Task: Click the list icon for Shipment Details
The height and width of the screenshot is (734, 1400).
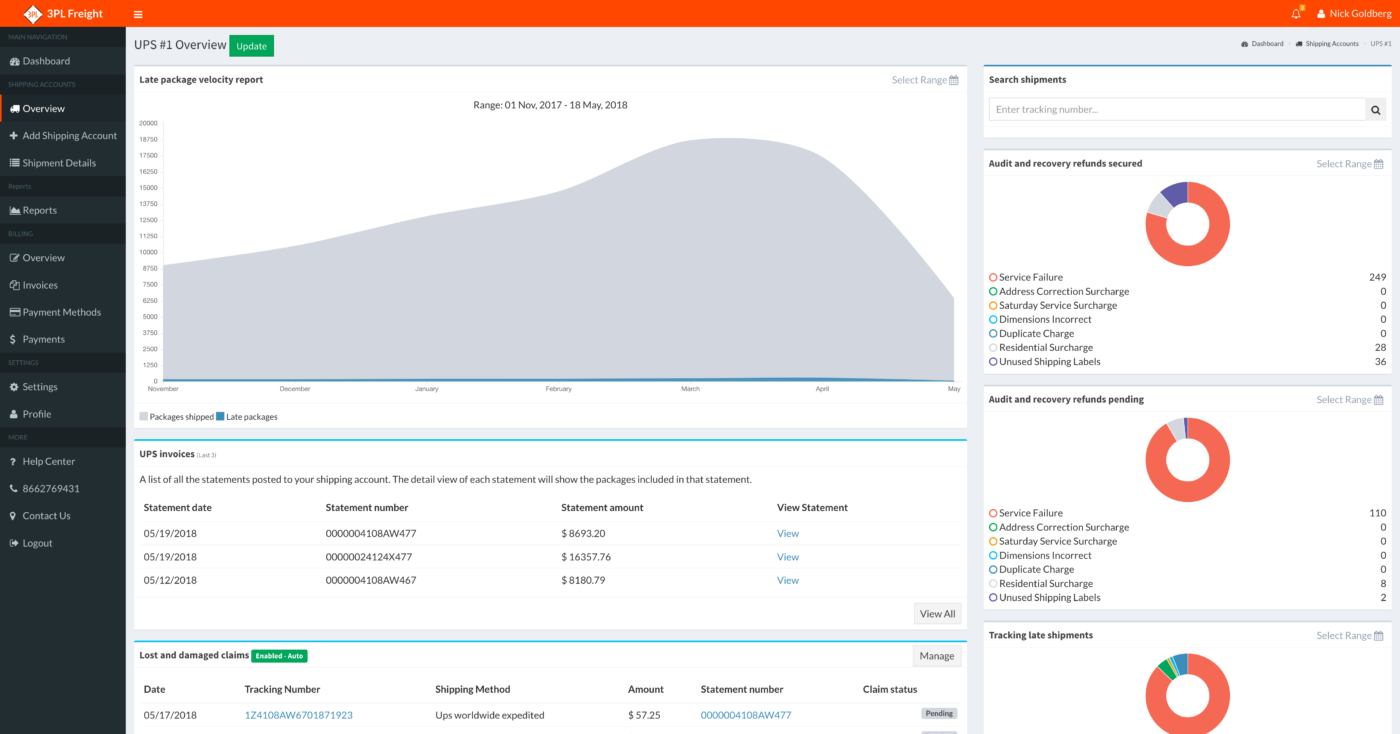Action: tap(14, 163)
